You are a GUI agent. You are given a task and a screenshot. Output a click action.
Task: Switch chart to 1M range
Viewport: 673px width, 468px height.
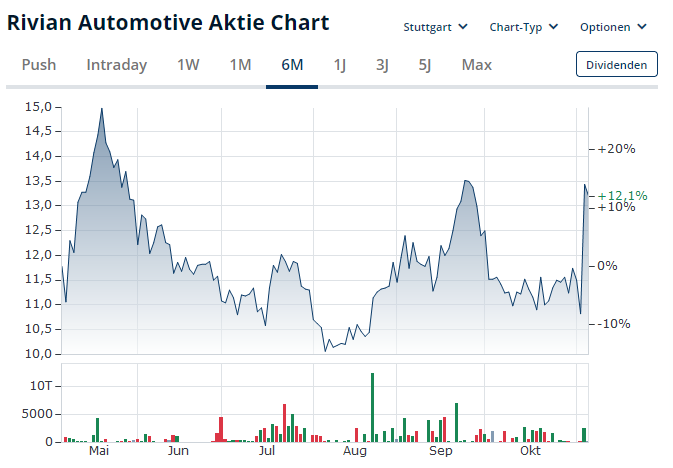tap(240, 65)
